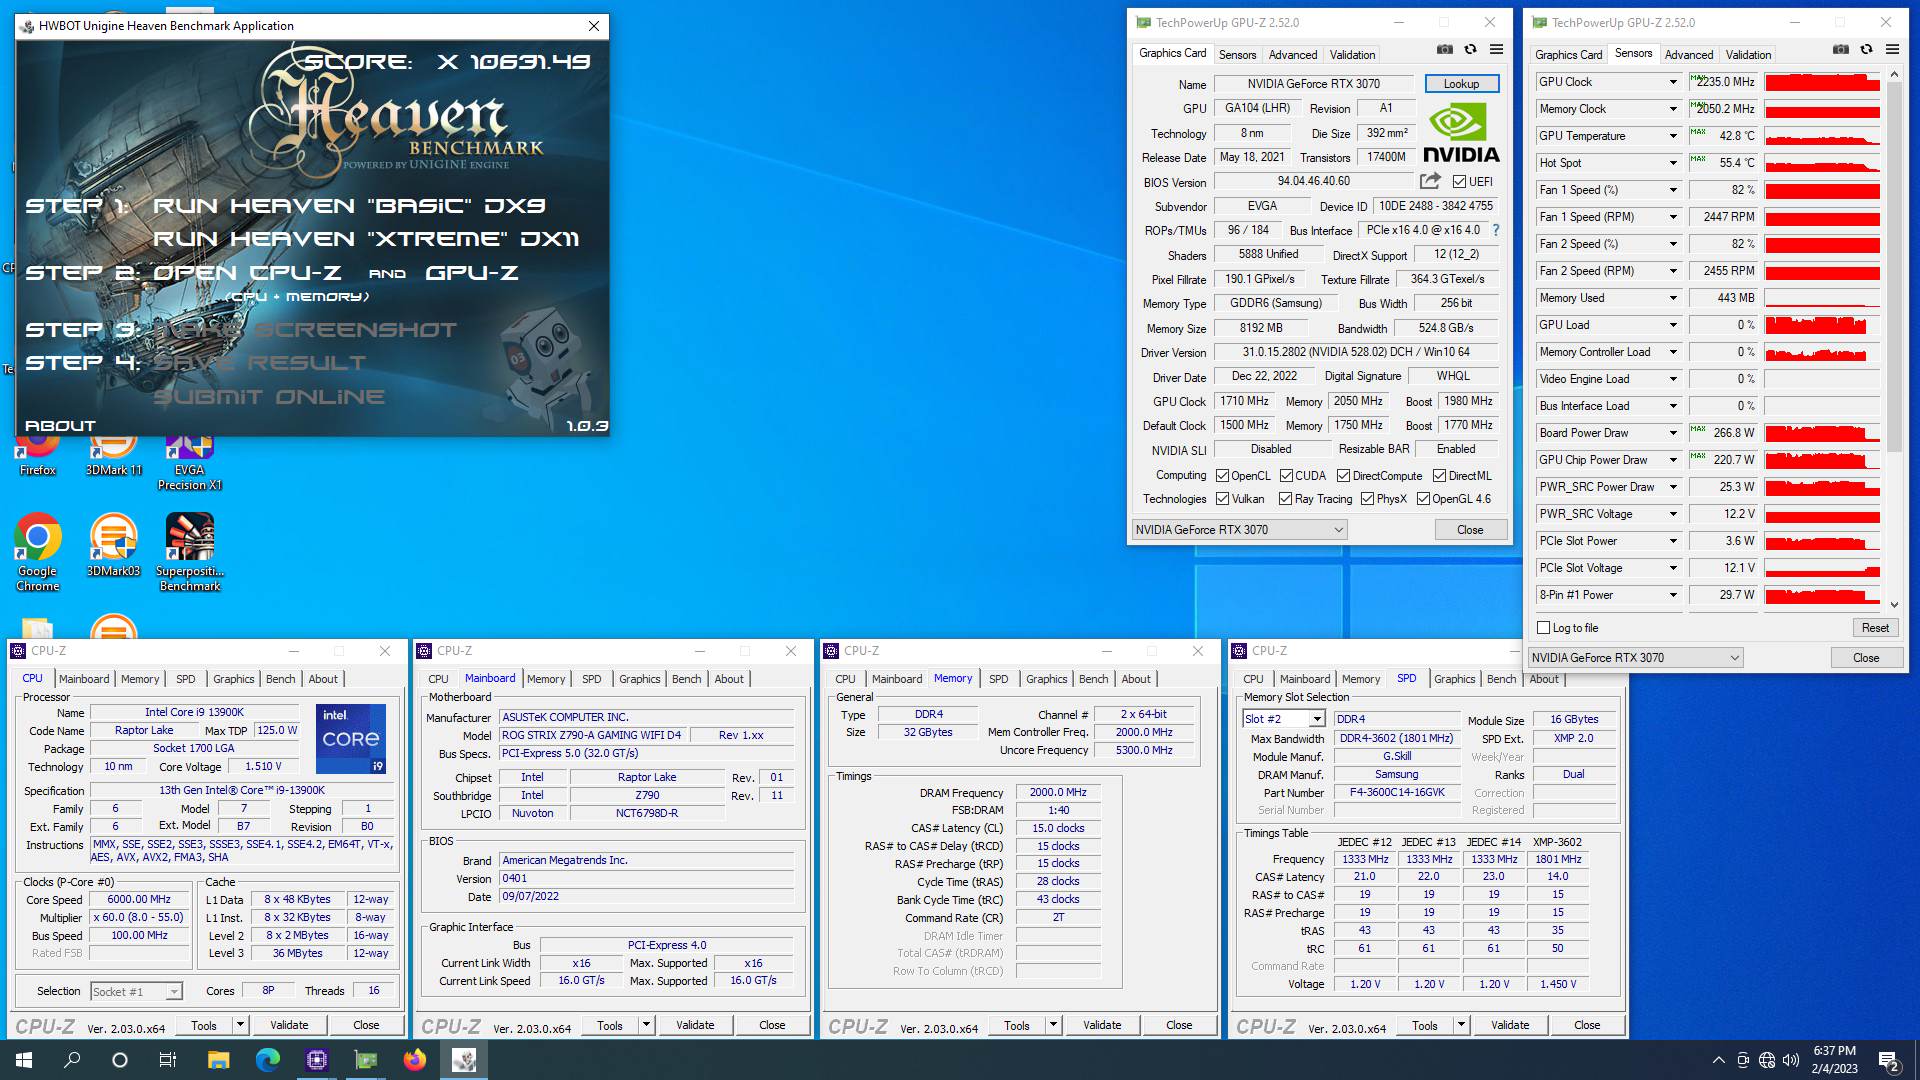This screenshot has width=1920, height=1080.
Task: Click the NVIDIA logo in GPU-Z
Action: [x=1461, y=133]
